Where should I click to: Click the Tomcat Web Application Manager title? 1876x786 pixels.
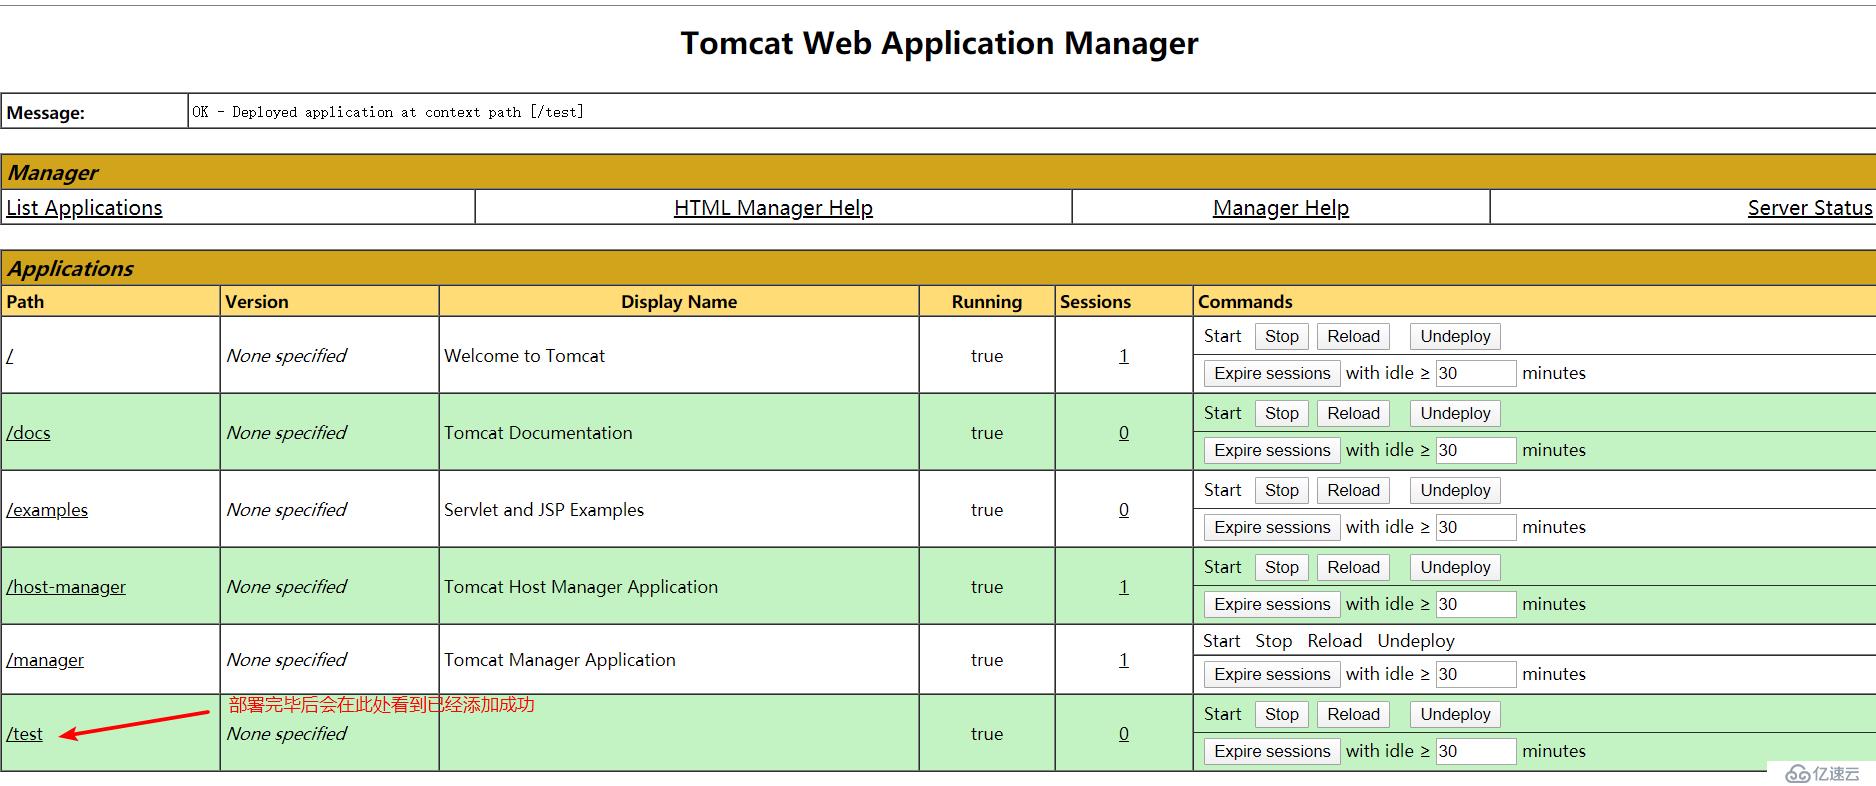pos(939,43)
